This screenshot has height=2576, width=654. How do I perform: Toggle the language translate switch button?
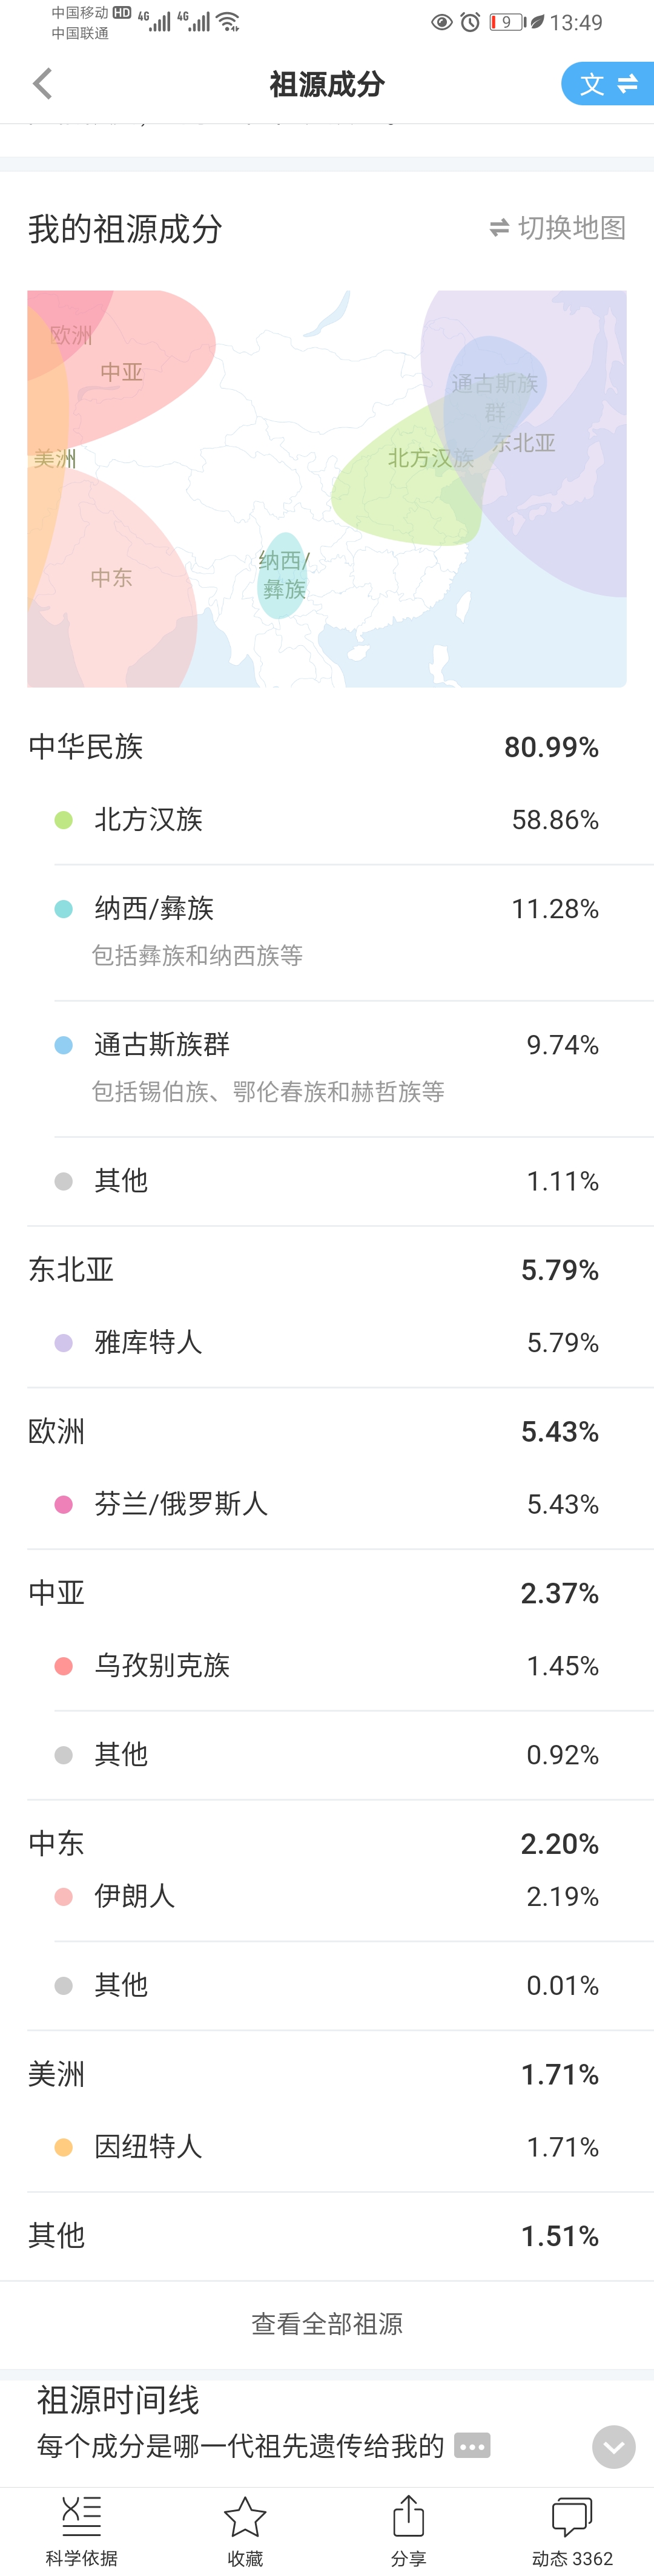(608, 84)
